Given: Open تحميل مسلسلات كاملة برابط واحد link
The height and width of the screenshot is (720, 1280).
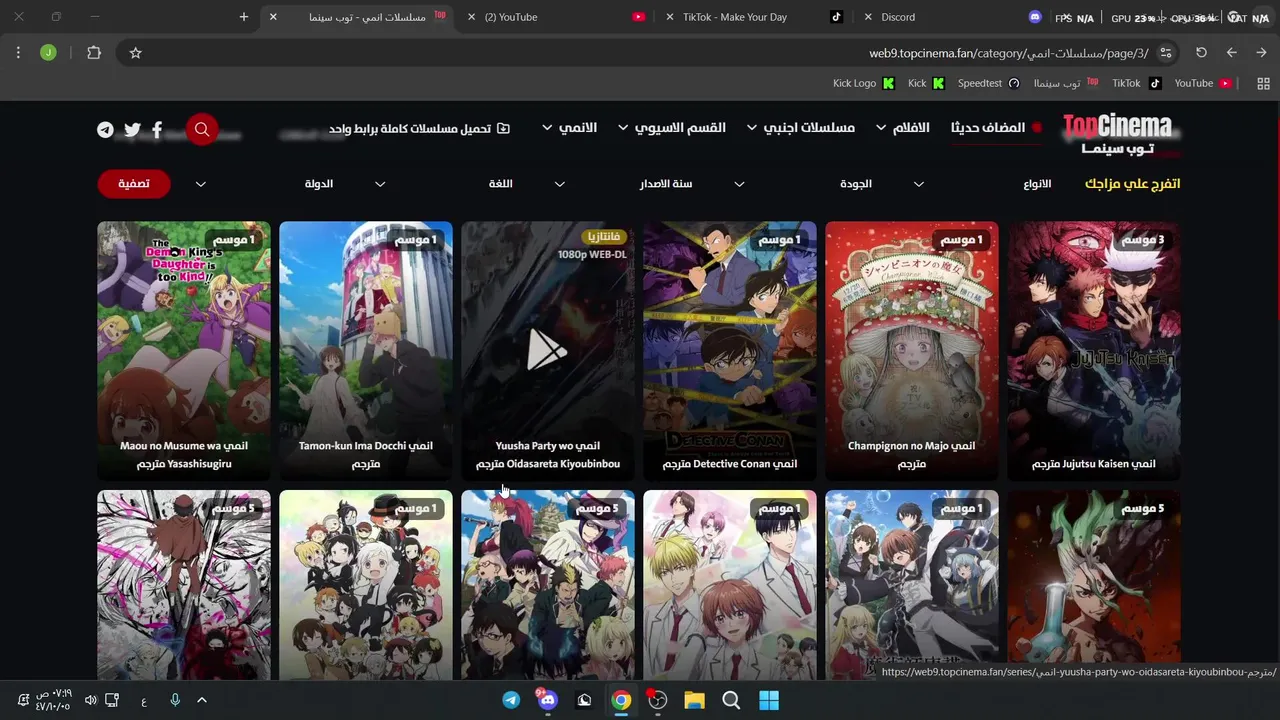Looking at the screenshot, I should (419, 129).
